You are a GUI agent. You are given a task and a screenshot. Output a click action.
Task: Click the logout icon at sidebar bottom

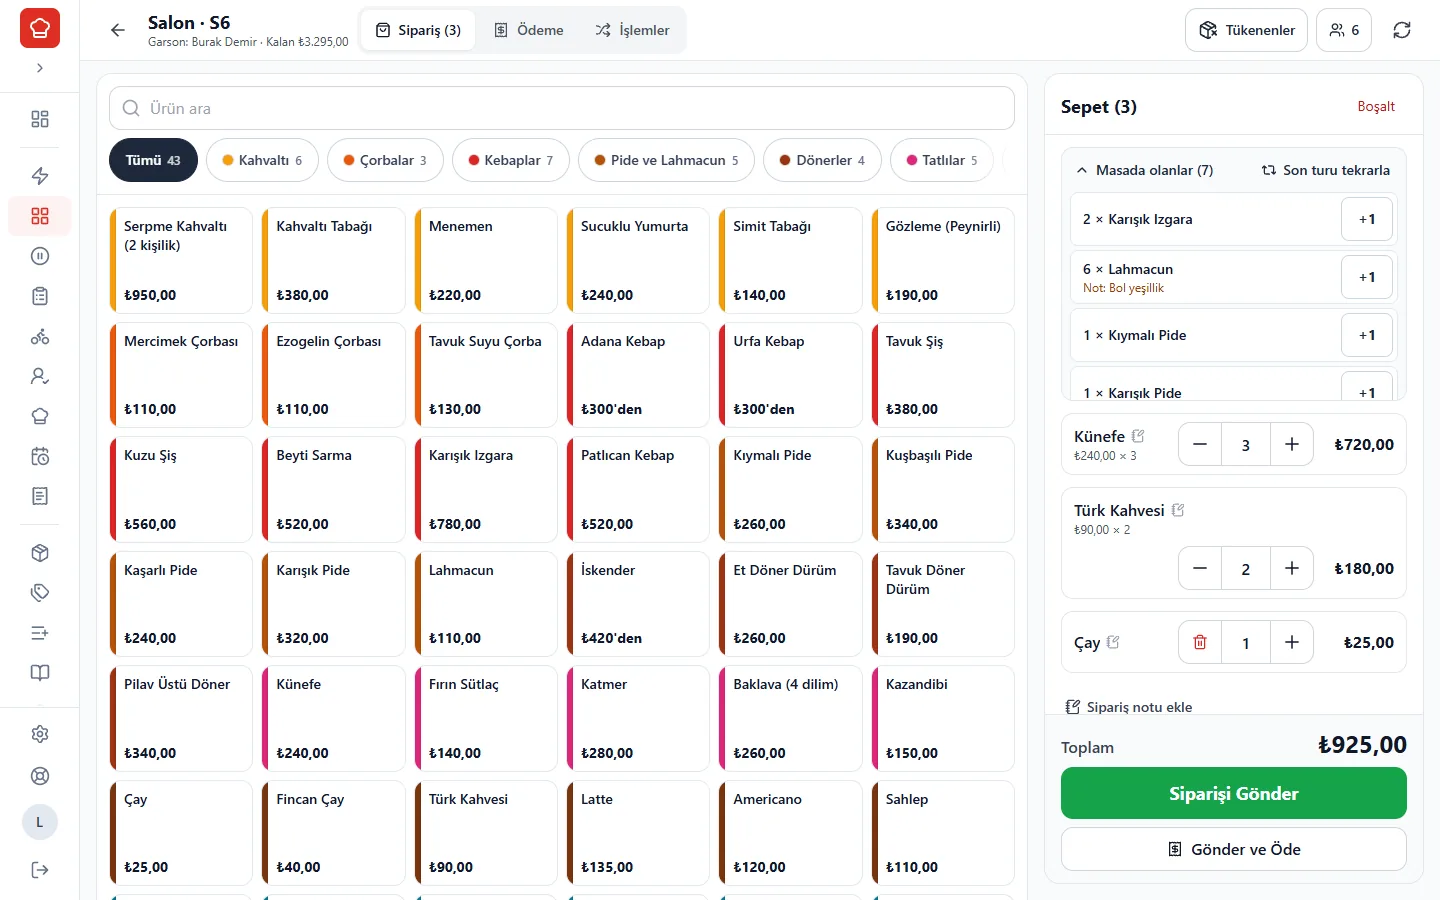point(40,870)
